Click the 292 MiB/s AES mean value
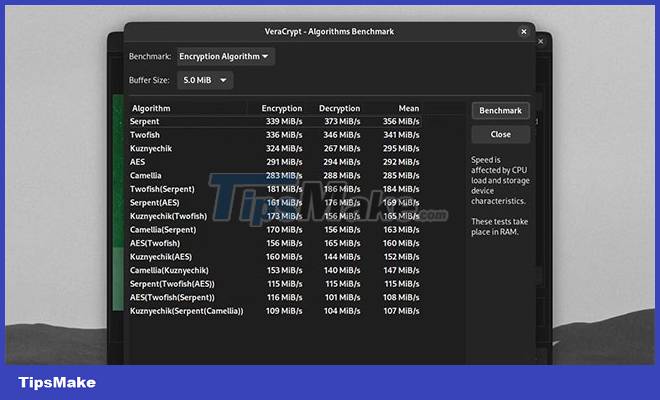 point(401,162)
